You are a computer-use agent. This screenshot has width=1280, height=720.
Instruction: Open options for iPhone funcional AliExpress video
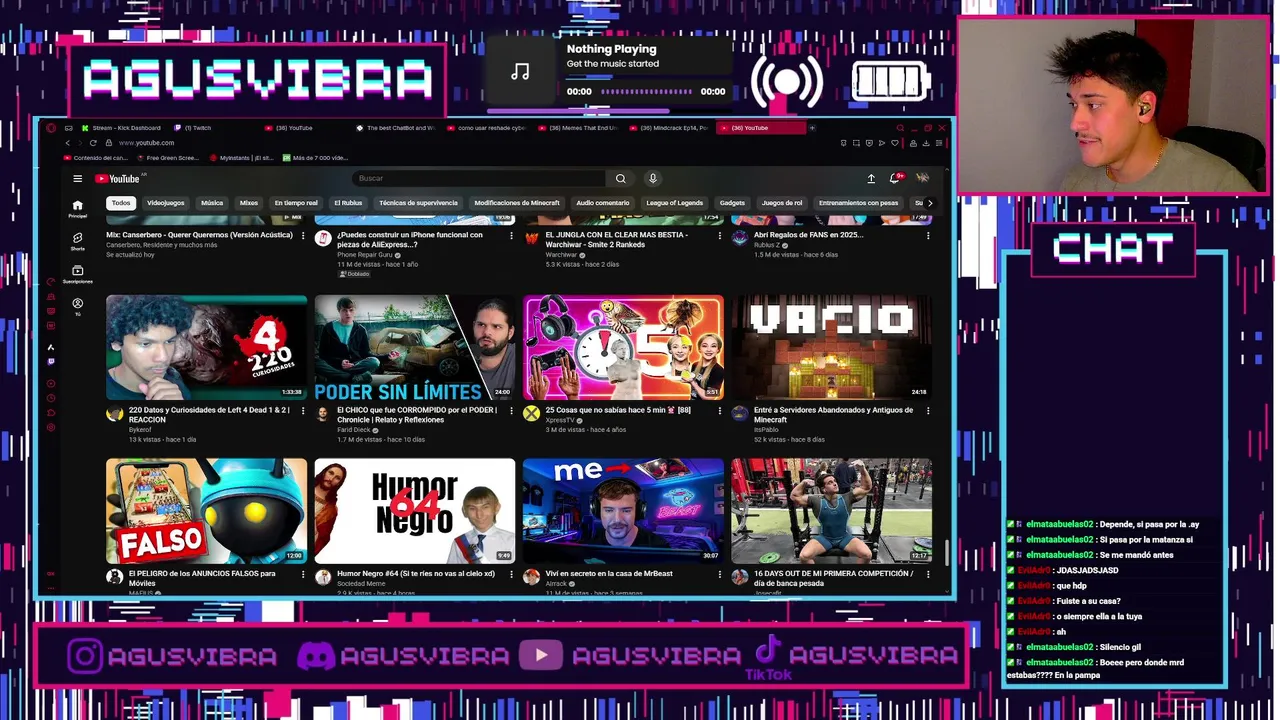click(511, 236)
